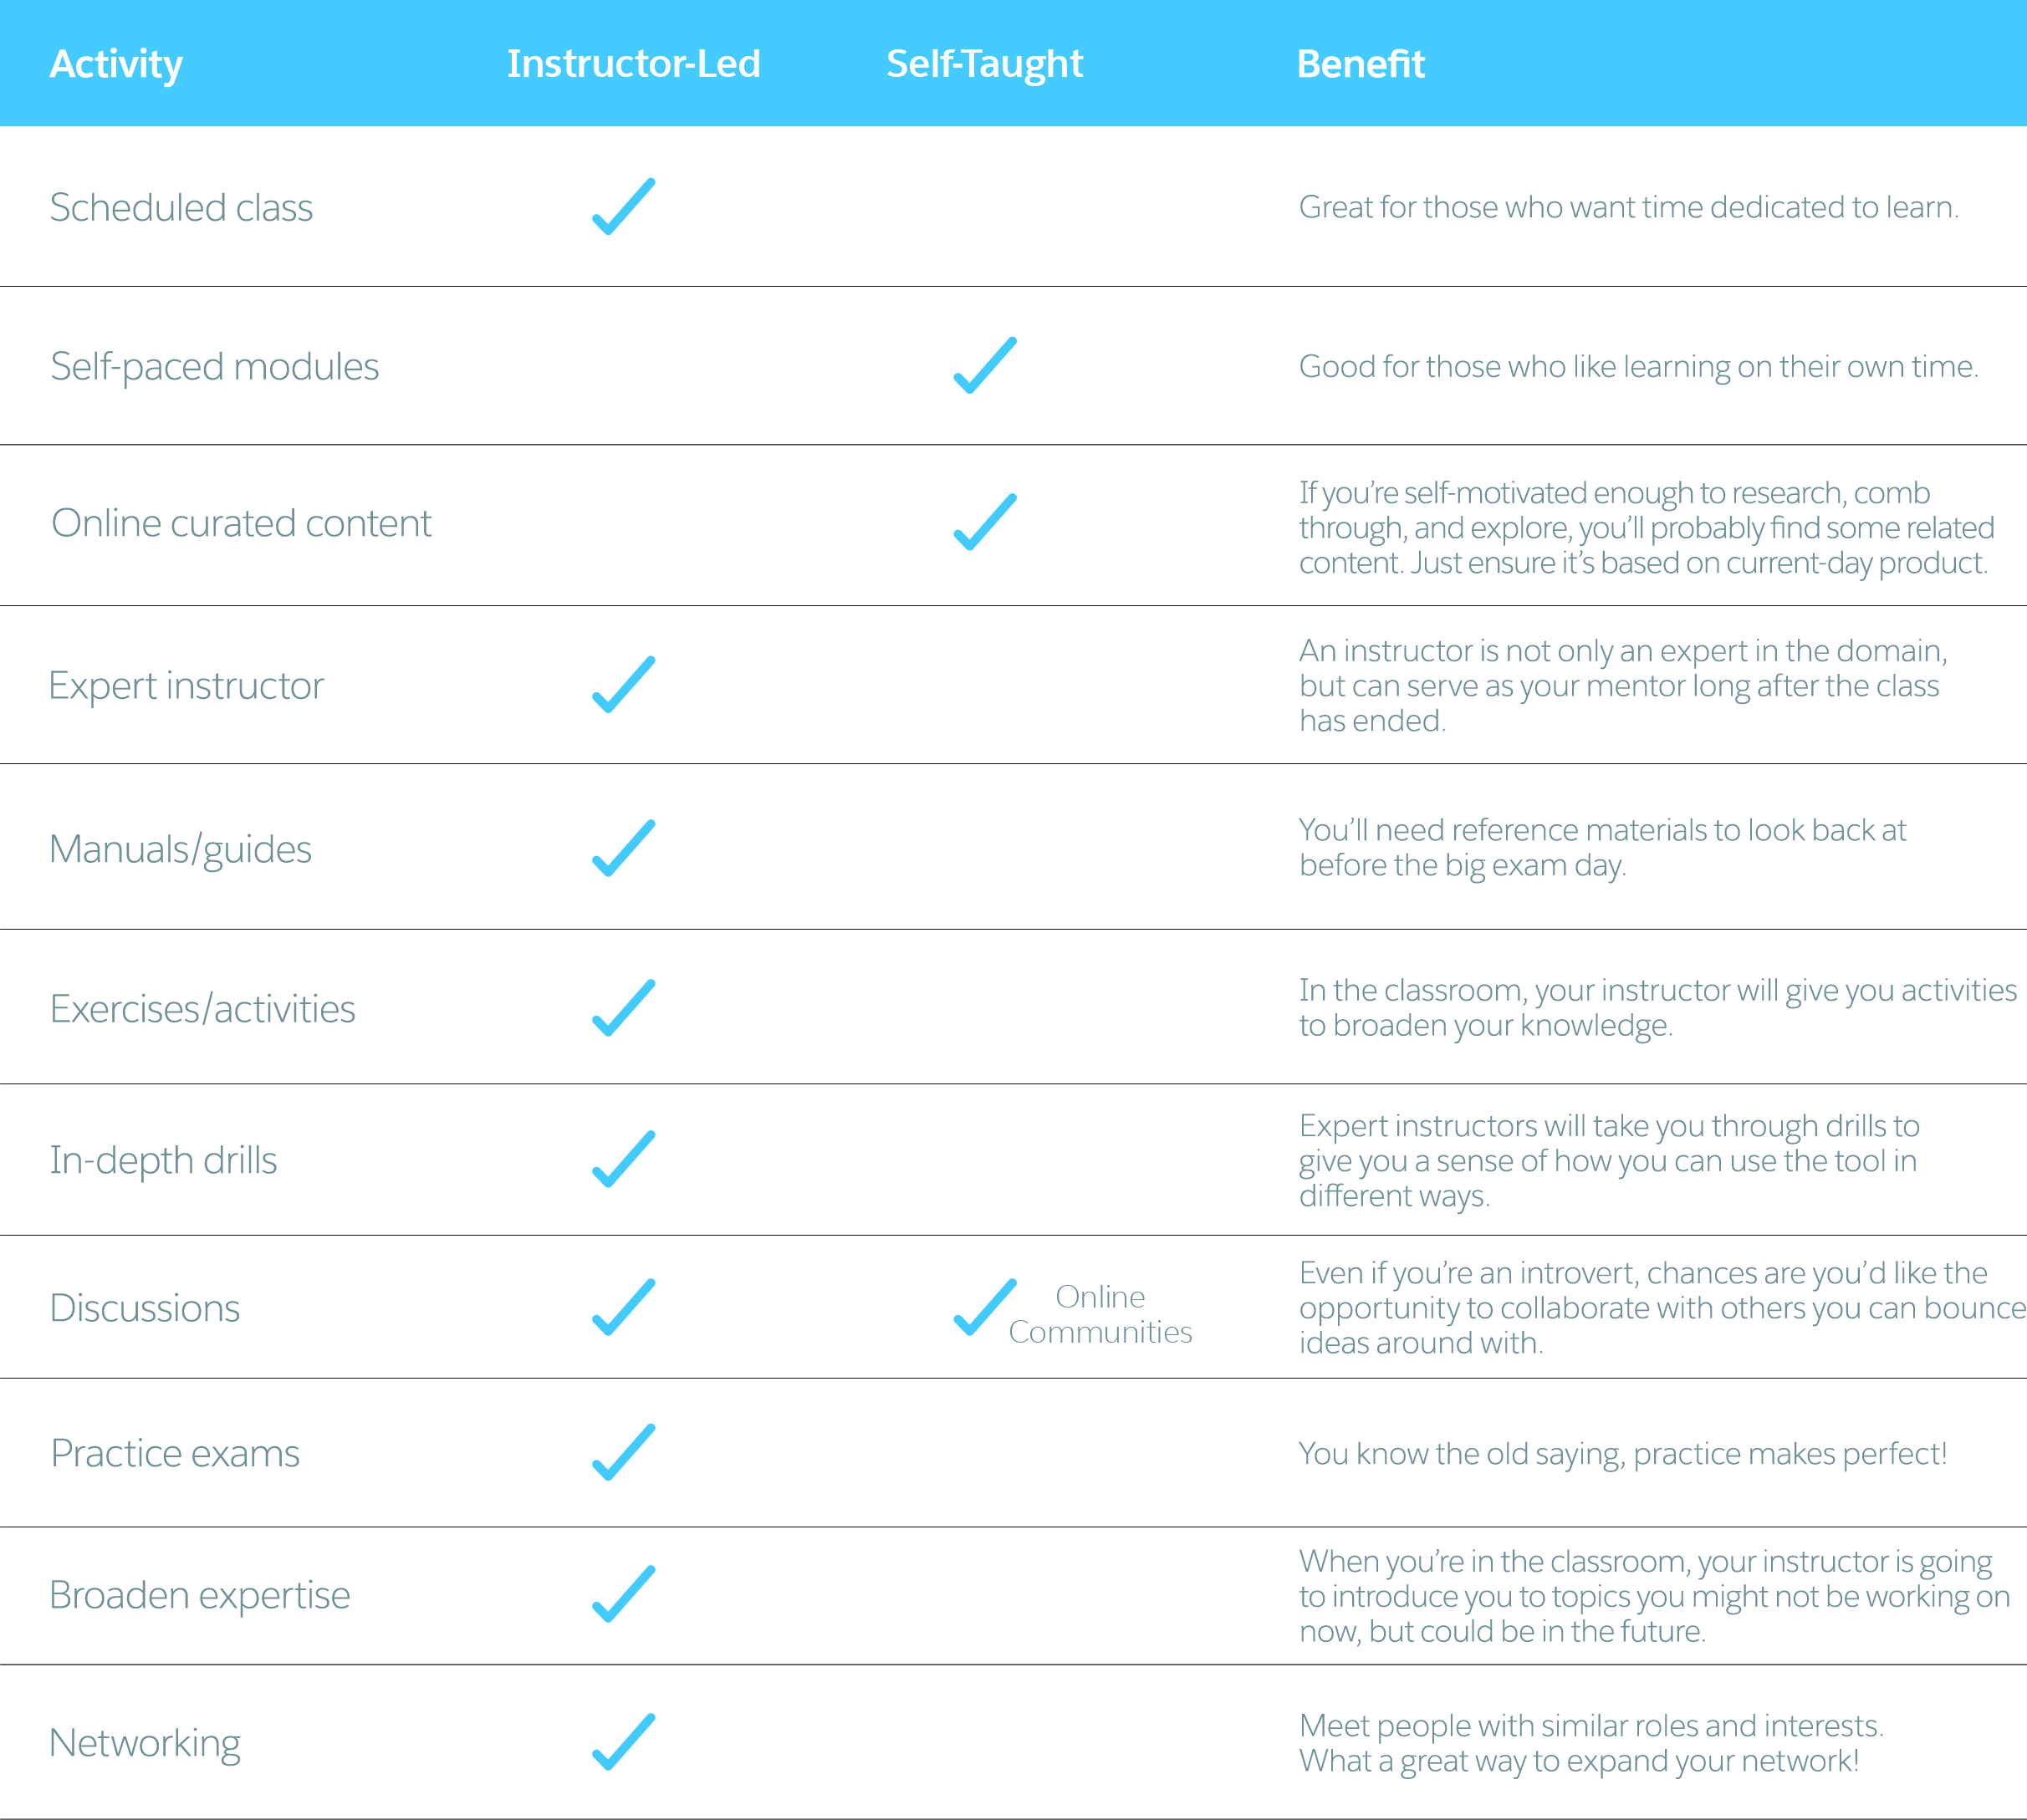Viewport: 2027px width, 1820px height.
Task: Click the Expert instructor checkmark
Action: (623, 685)
